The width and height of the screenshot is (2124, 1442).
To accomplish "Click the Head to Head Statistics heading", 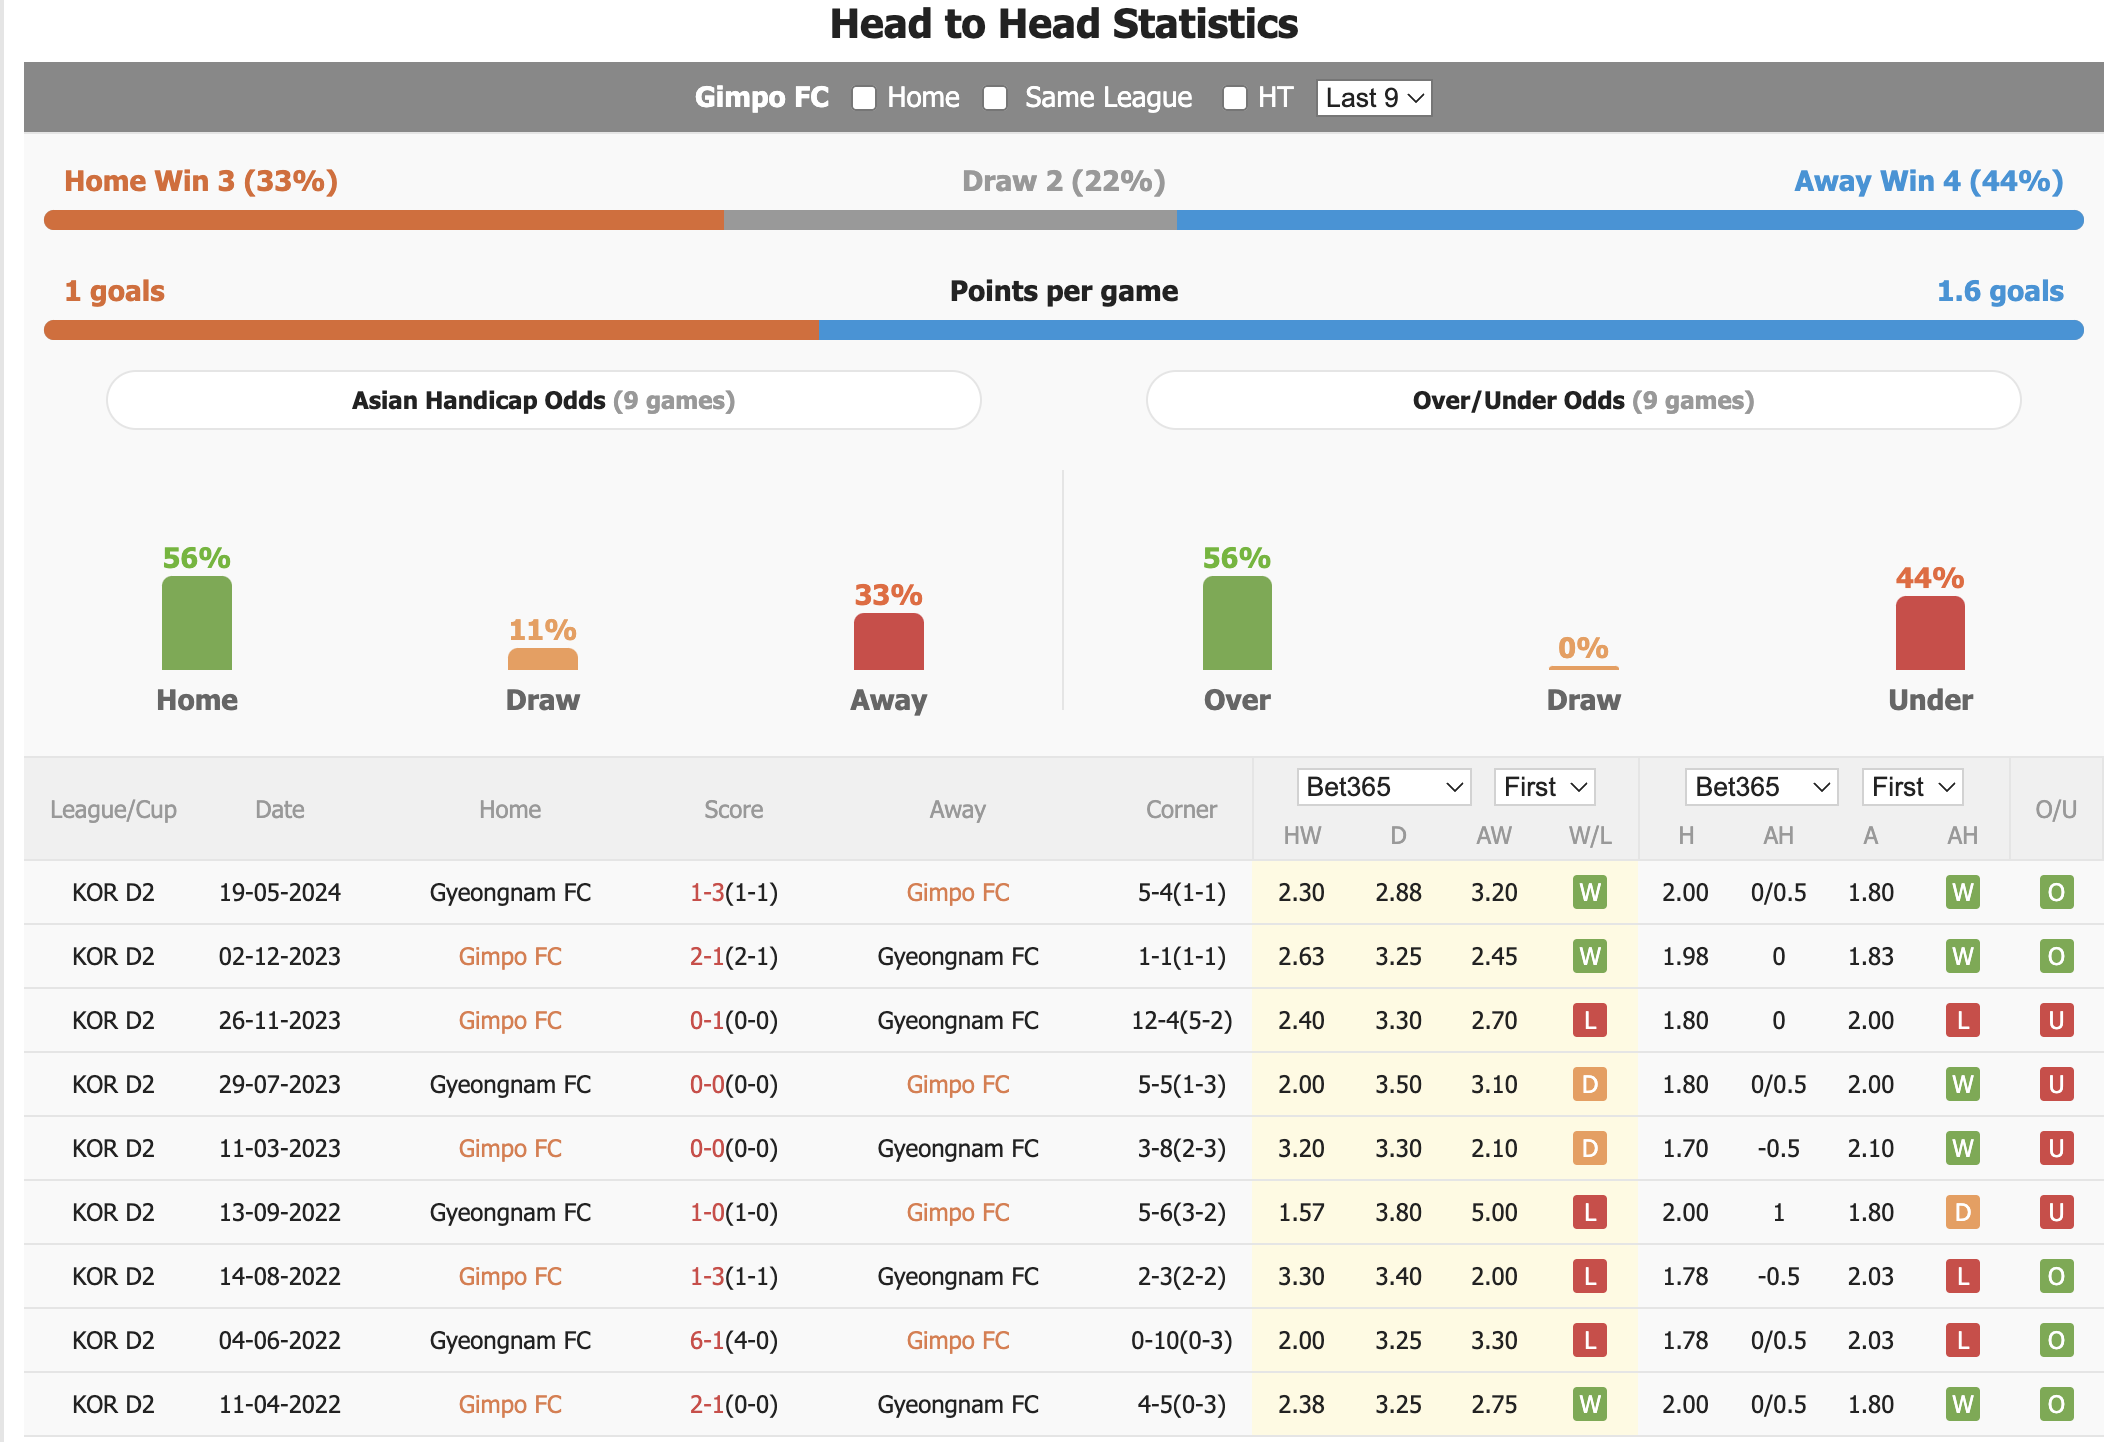I will (1064, 24).
